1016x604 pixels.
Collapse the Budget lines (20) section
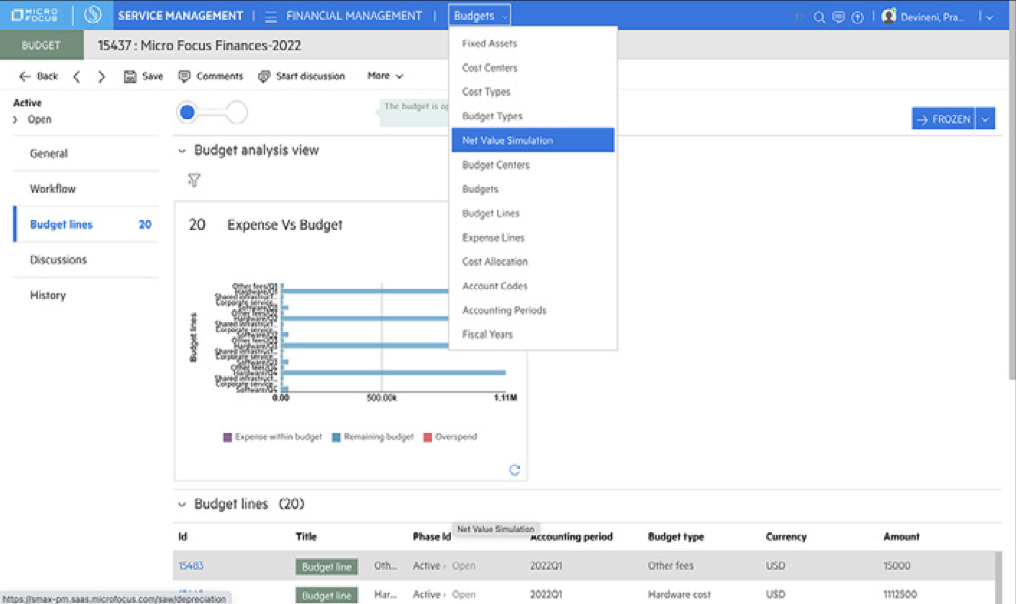182,504
